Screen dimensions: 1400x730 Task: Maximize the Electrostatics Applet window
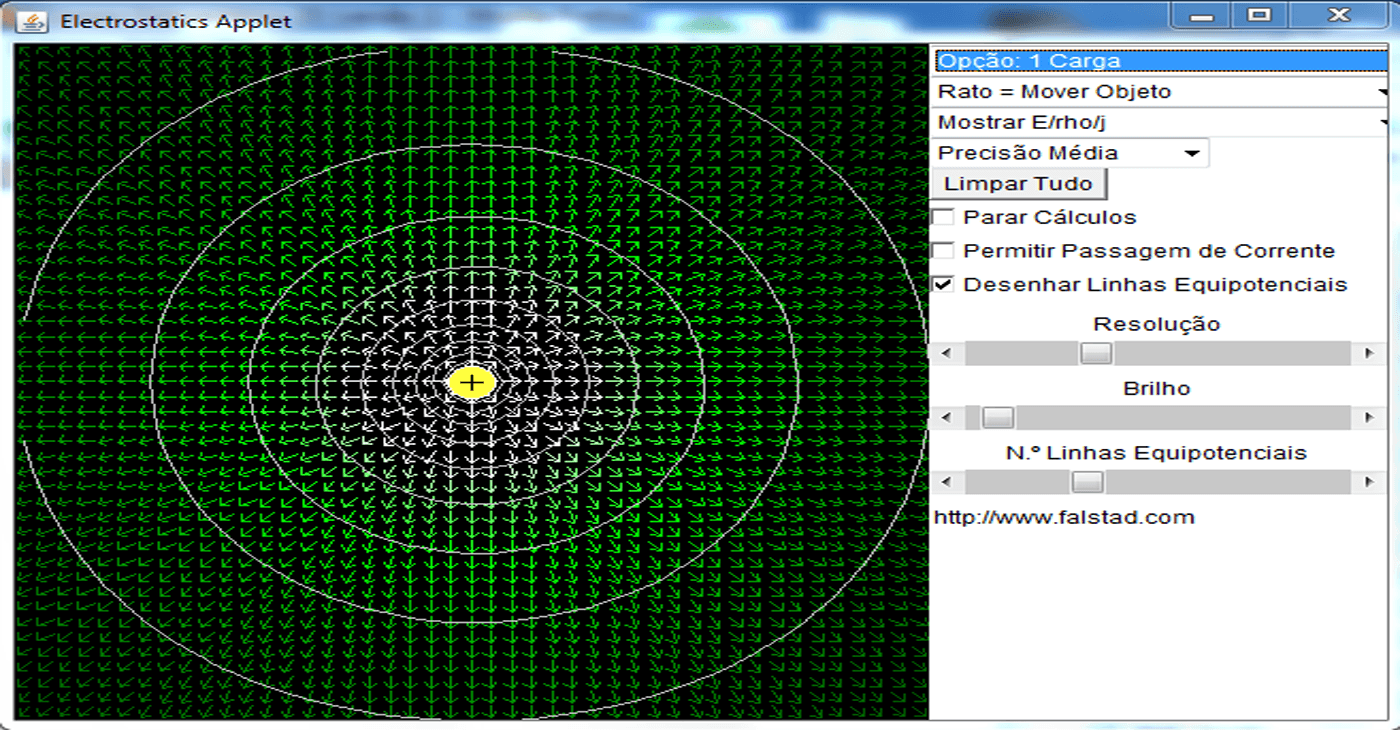coord(1259,16)
